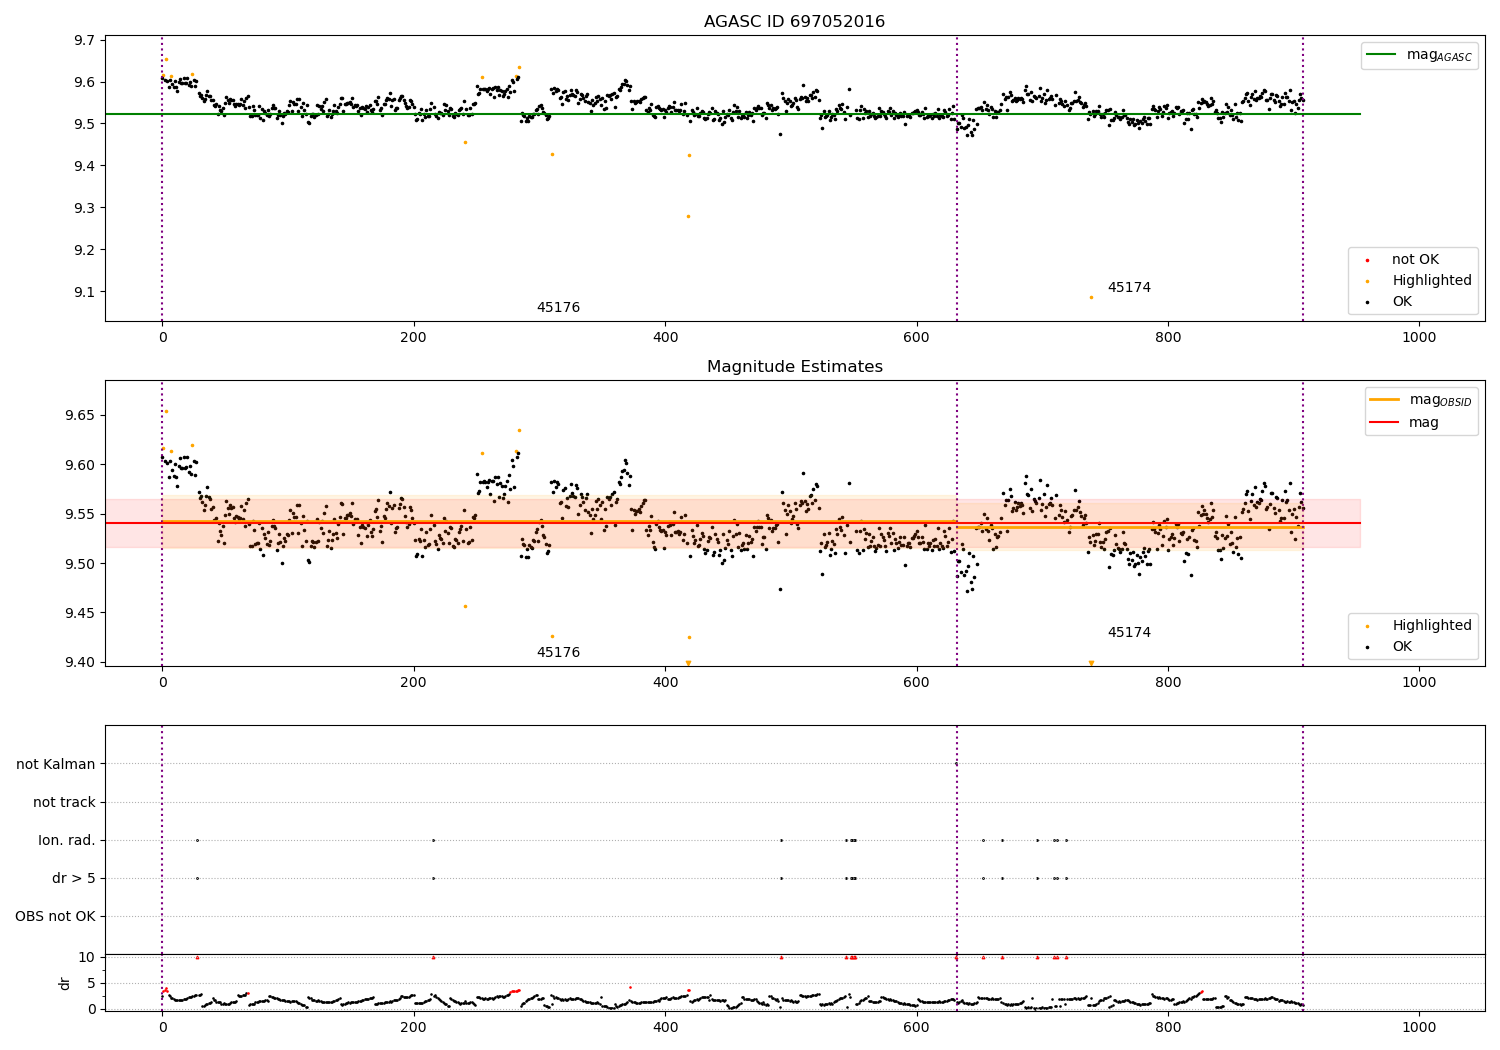The image size is (1500, 1050).
Task: Click the 'not Kalman' axis label
Action: [x=56, y=764]
